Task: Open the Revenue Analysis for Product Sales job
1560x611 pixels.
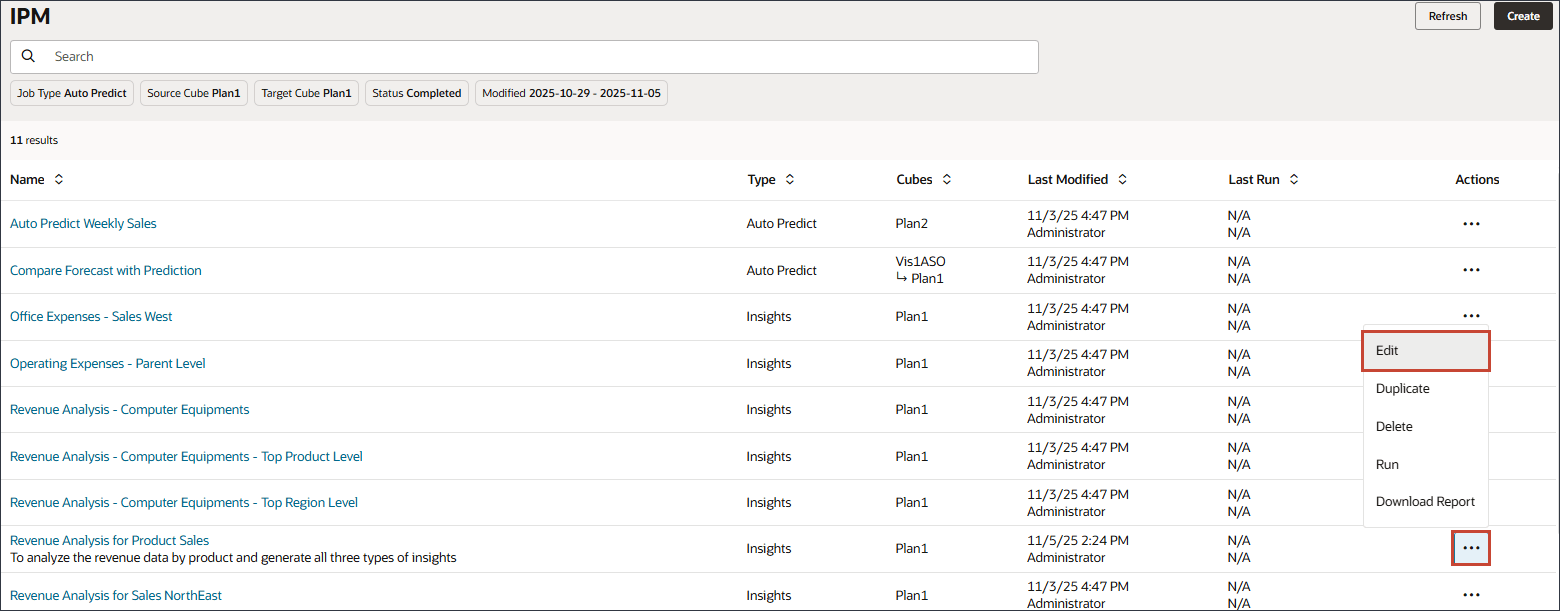Action: (109, 540)
